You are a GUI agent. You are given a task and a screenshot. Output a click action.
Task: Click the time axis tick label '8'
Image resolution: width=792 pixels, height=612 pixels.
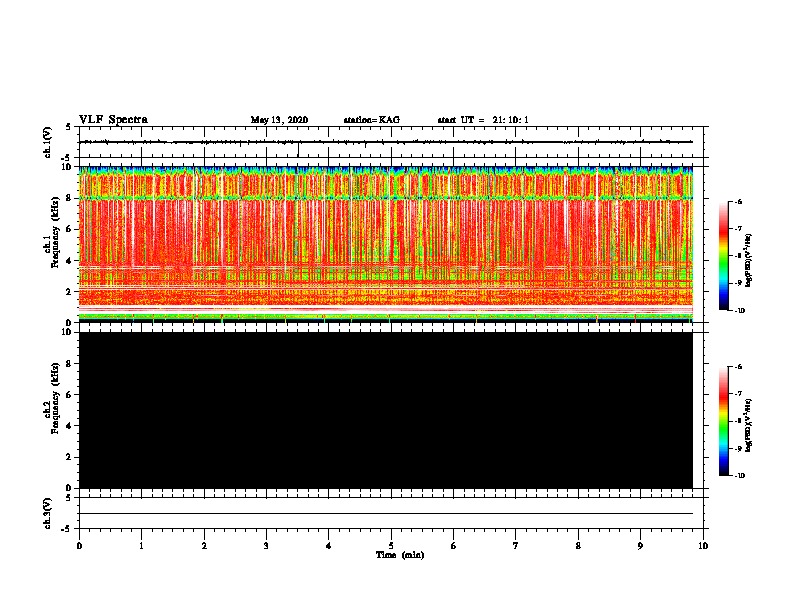pos(578,546)
